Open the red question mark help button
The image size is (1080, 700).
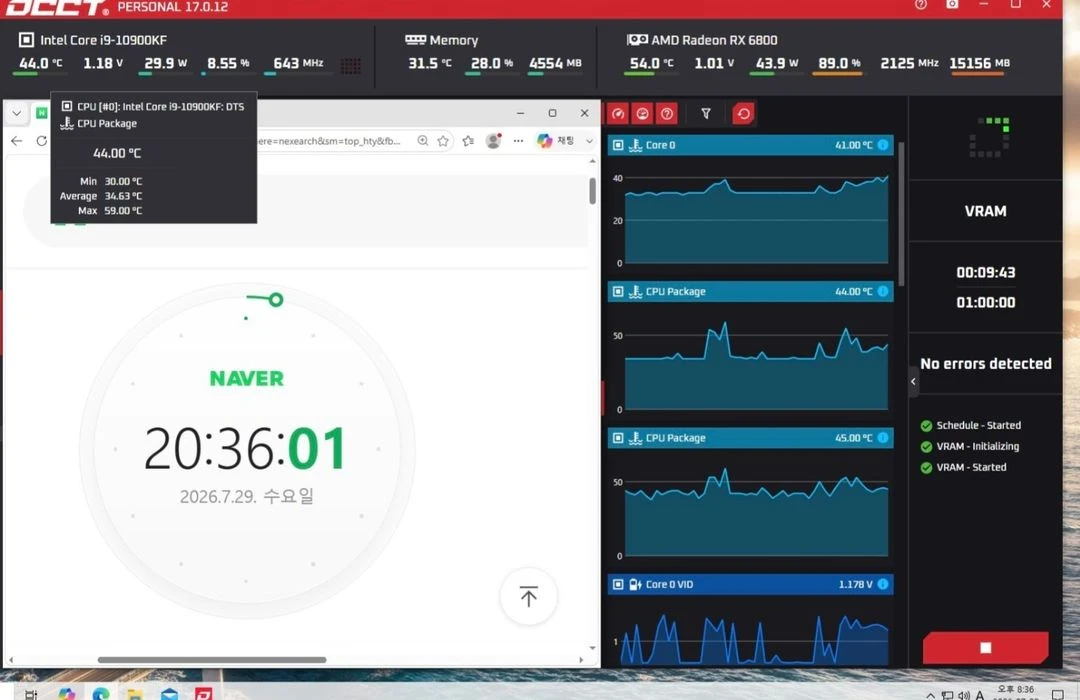pyautogui.click(x=667, y=114)
